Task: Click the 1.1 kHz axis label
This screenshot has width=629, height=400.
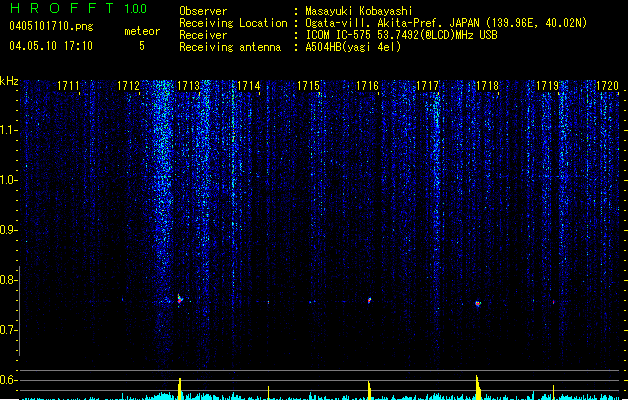Action: (x=9, y=130)
